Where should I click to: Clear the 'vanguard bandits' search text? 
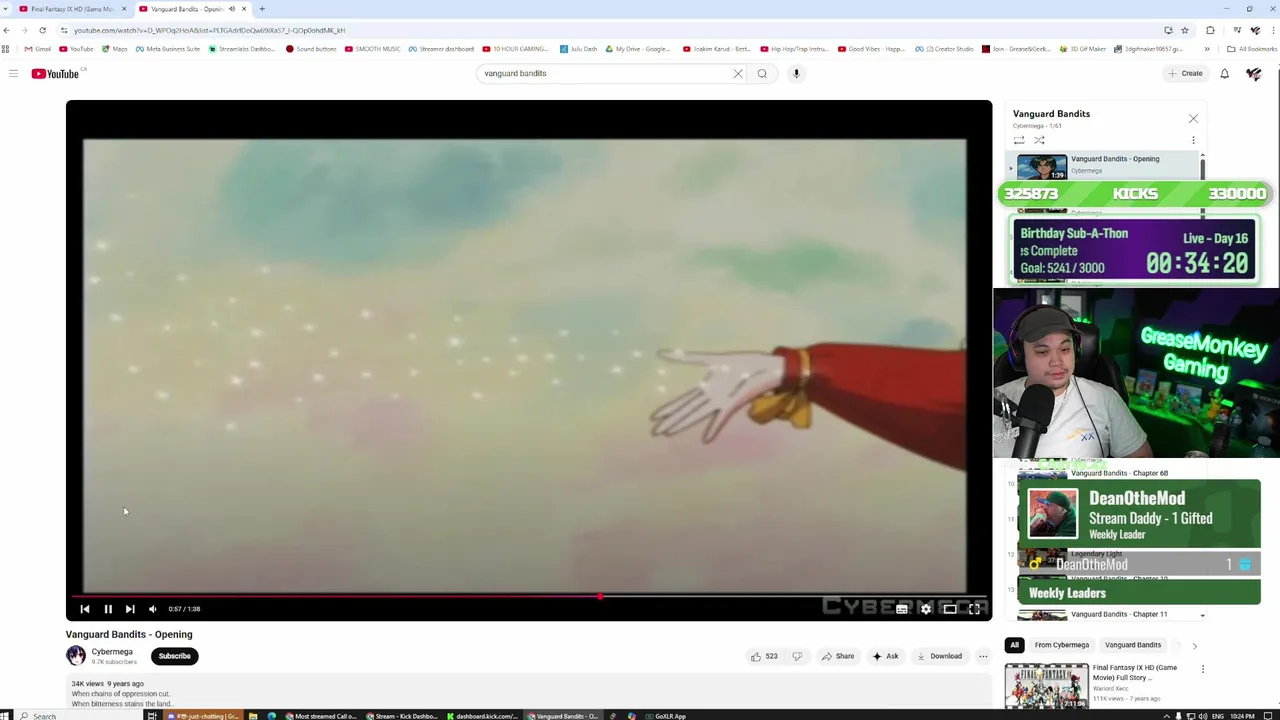pyautogui.click(x=738, y=73)
